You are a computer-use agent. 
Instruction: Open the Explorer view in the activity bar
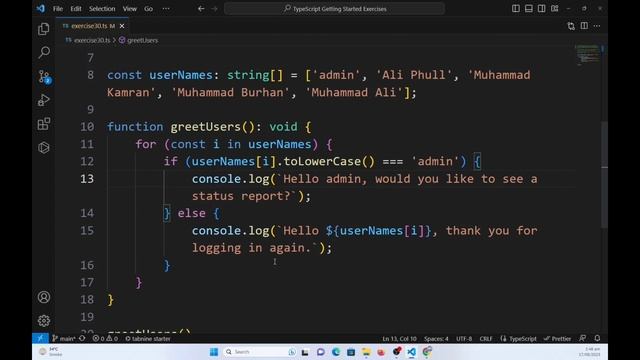tap(44, 29)
